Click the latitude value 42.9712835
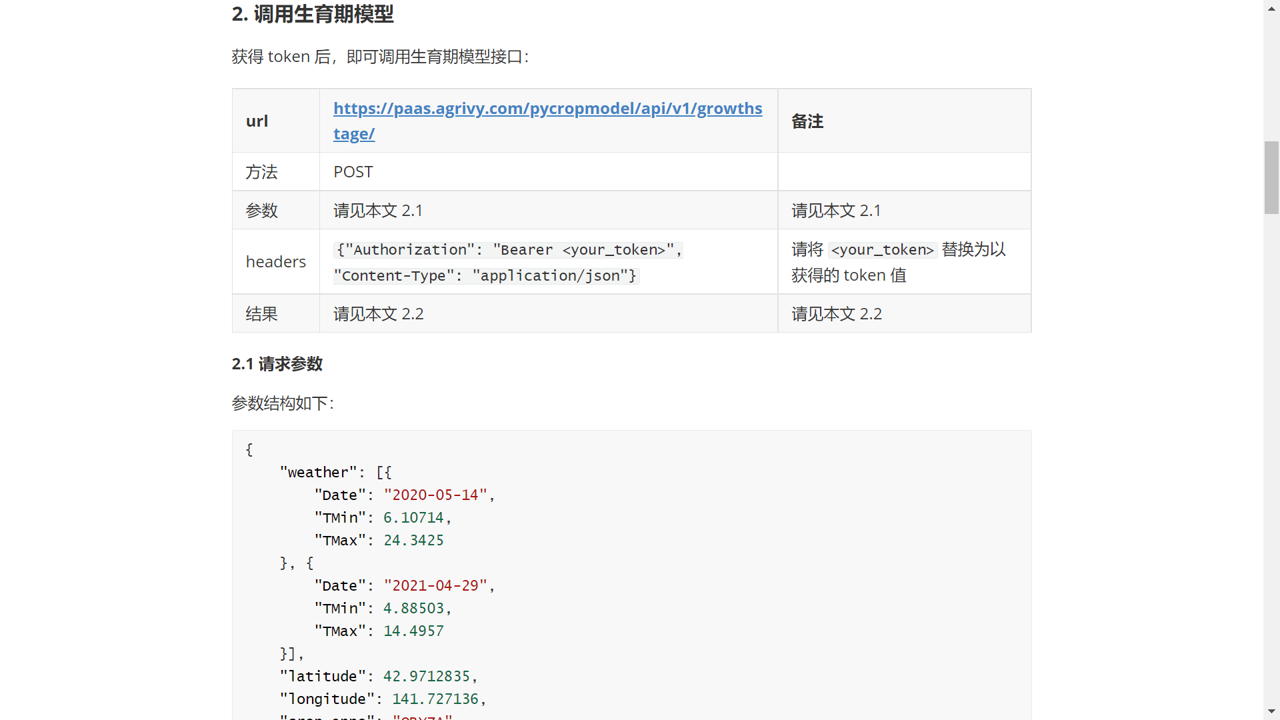 427,676
